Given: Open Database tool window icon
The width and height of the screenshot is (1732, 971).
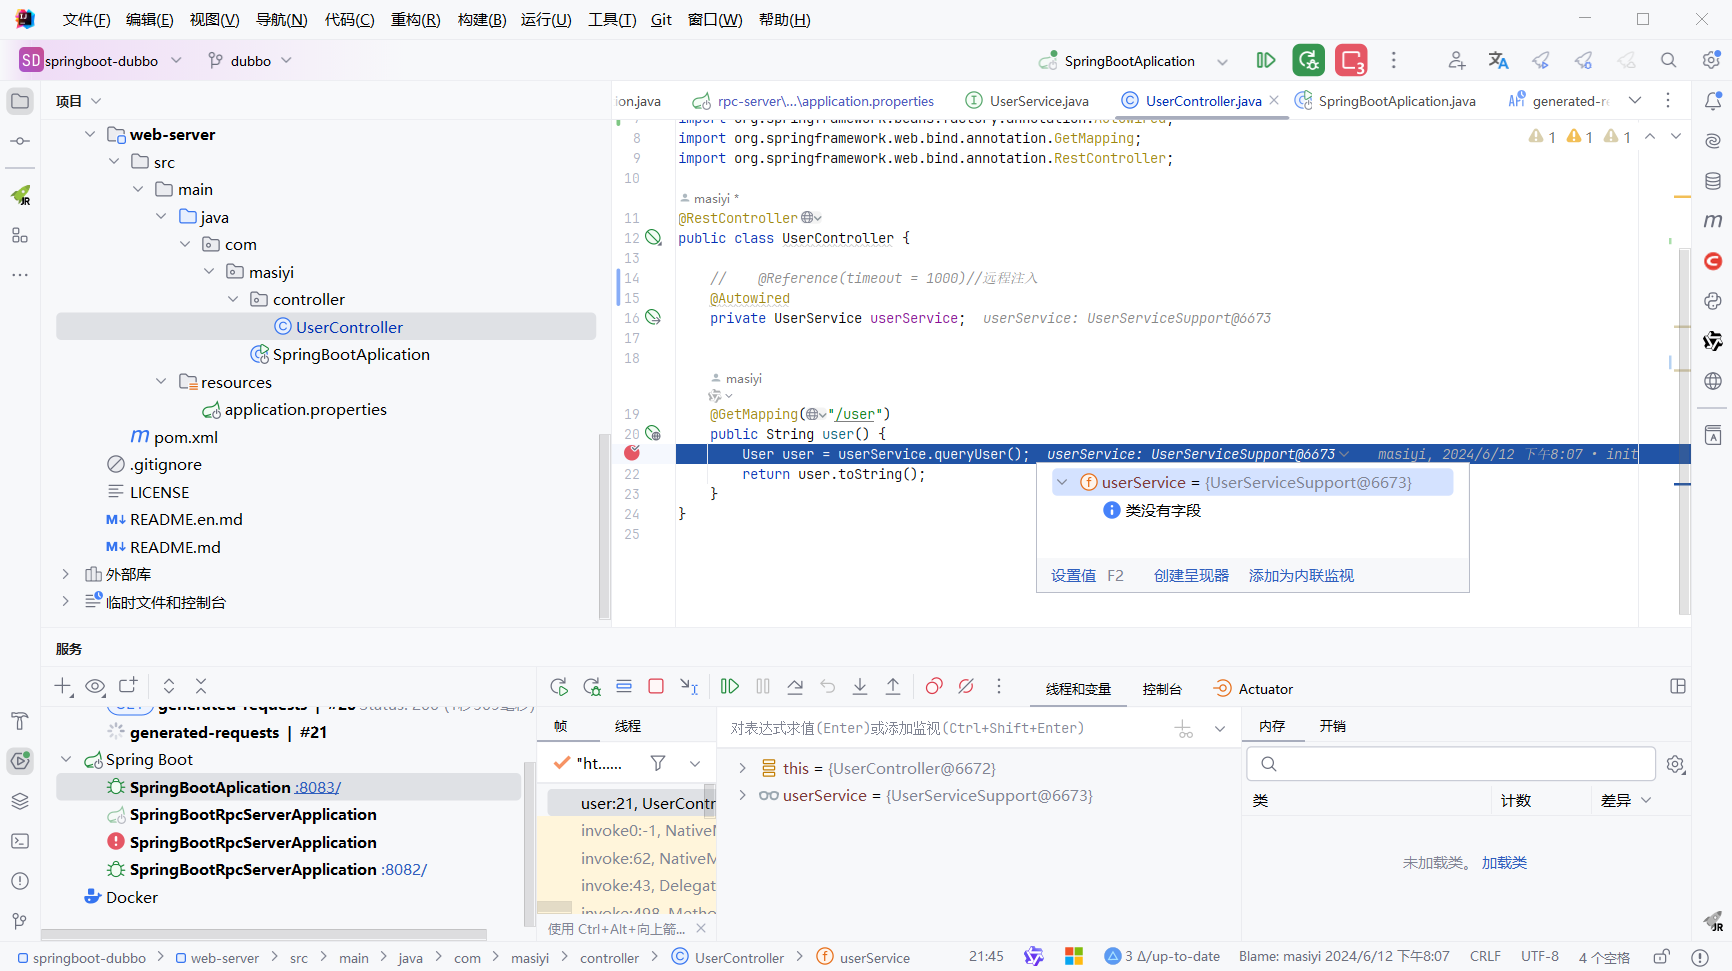Looking at the screenshot, I should click(1713, 181).
